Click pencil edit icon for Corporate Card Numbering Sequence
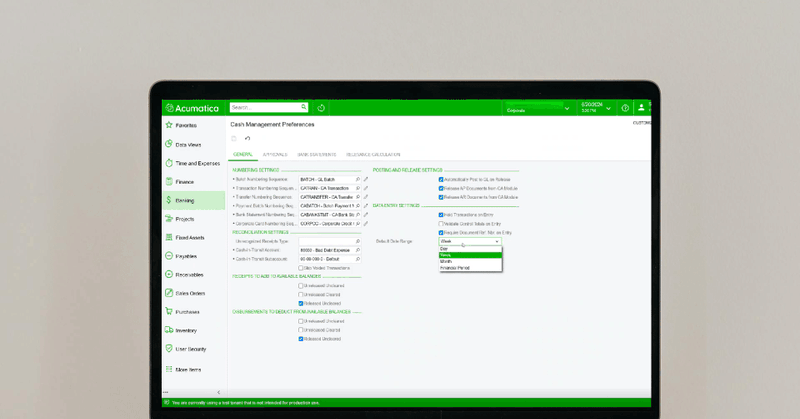Screen dimensions: 800x419 [x=366, y=224]
